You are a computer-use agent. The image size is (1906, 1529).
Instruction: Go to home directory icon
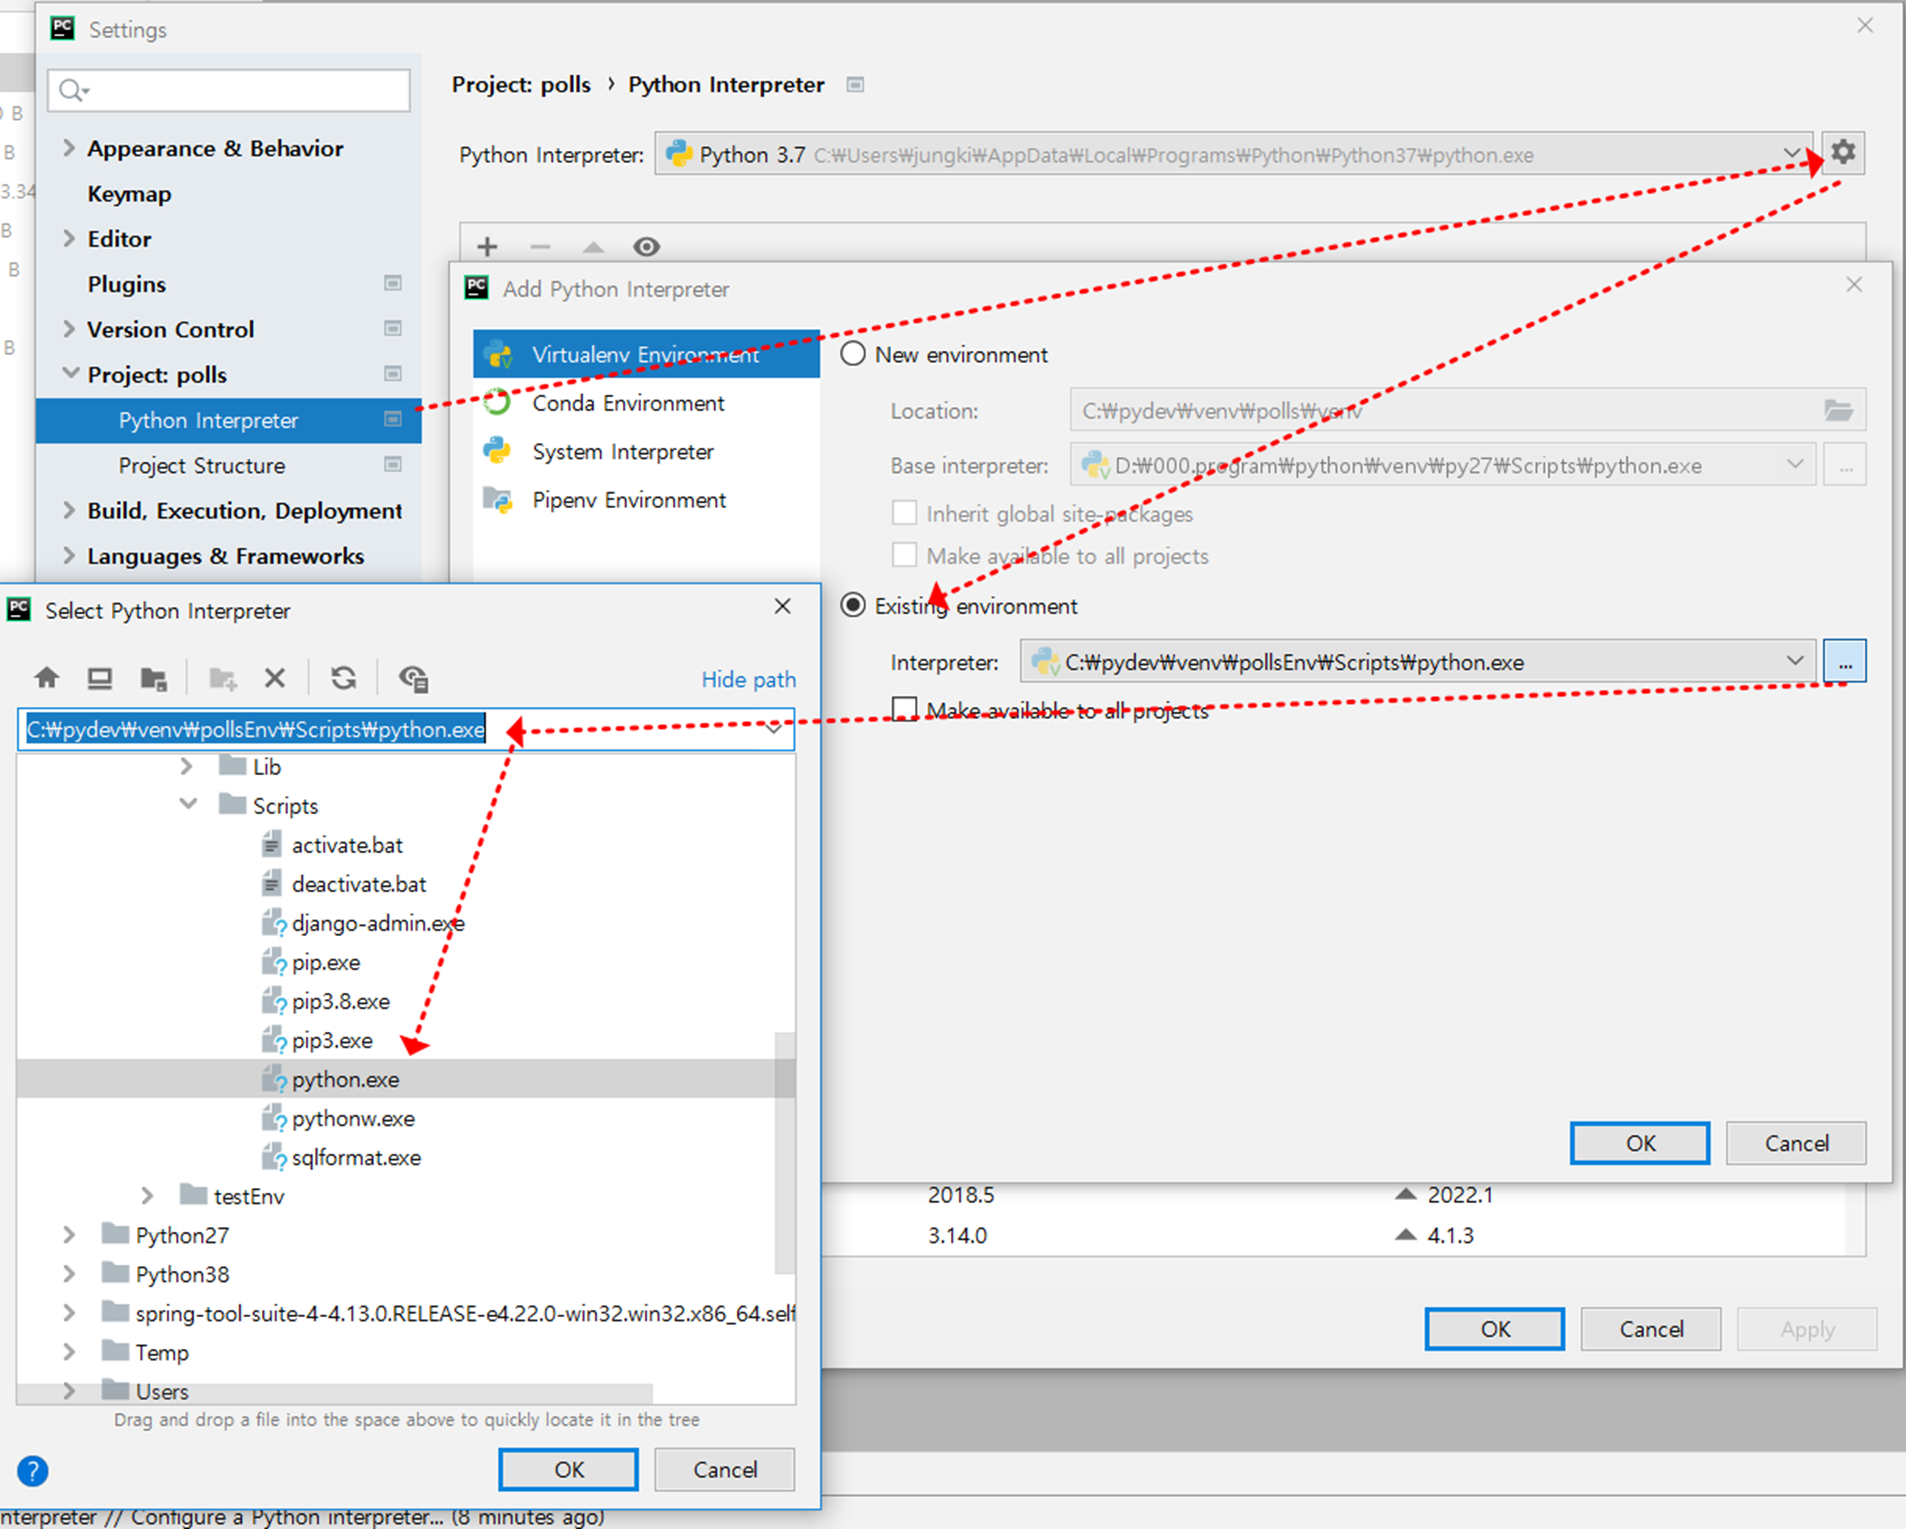(x=46, y=678)
